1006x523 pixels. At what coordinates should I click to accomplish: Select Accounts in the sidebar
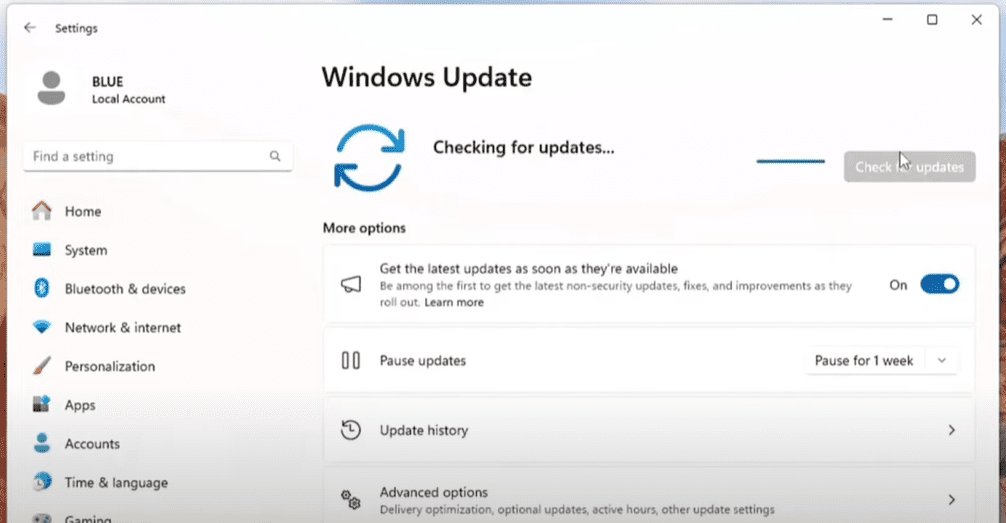pyautogui.click(x=92, y=444)
